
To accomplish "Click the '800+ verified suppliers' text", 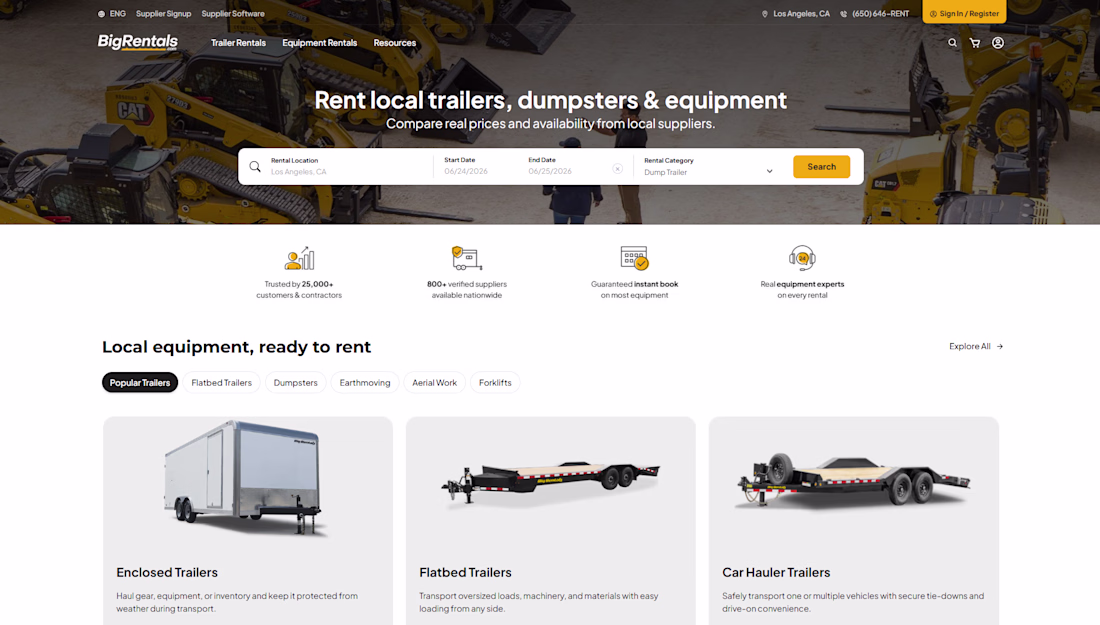I will (x=467, y=284).
